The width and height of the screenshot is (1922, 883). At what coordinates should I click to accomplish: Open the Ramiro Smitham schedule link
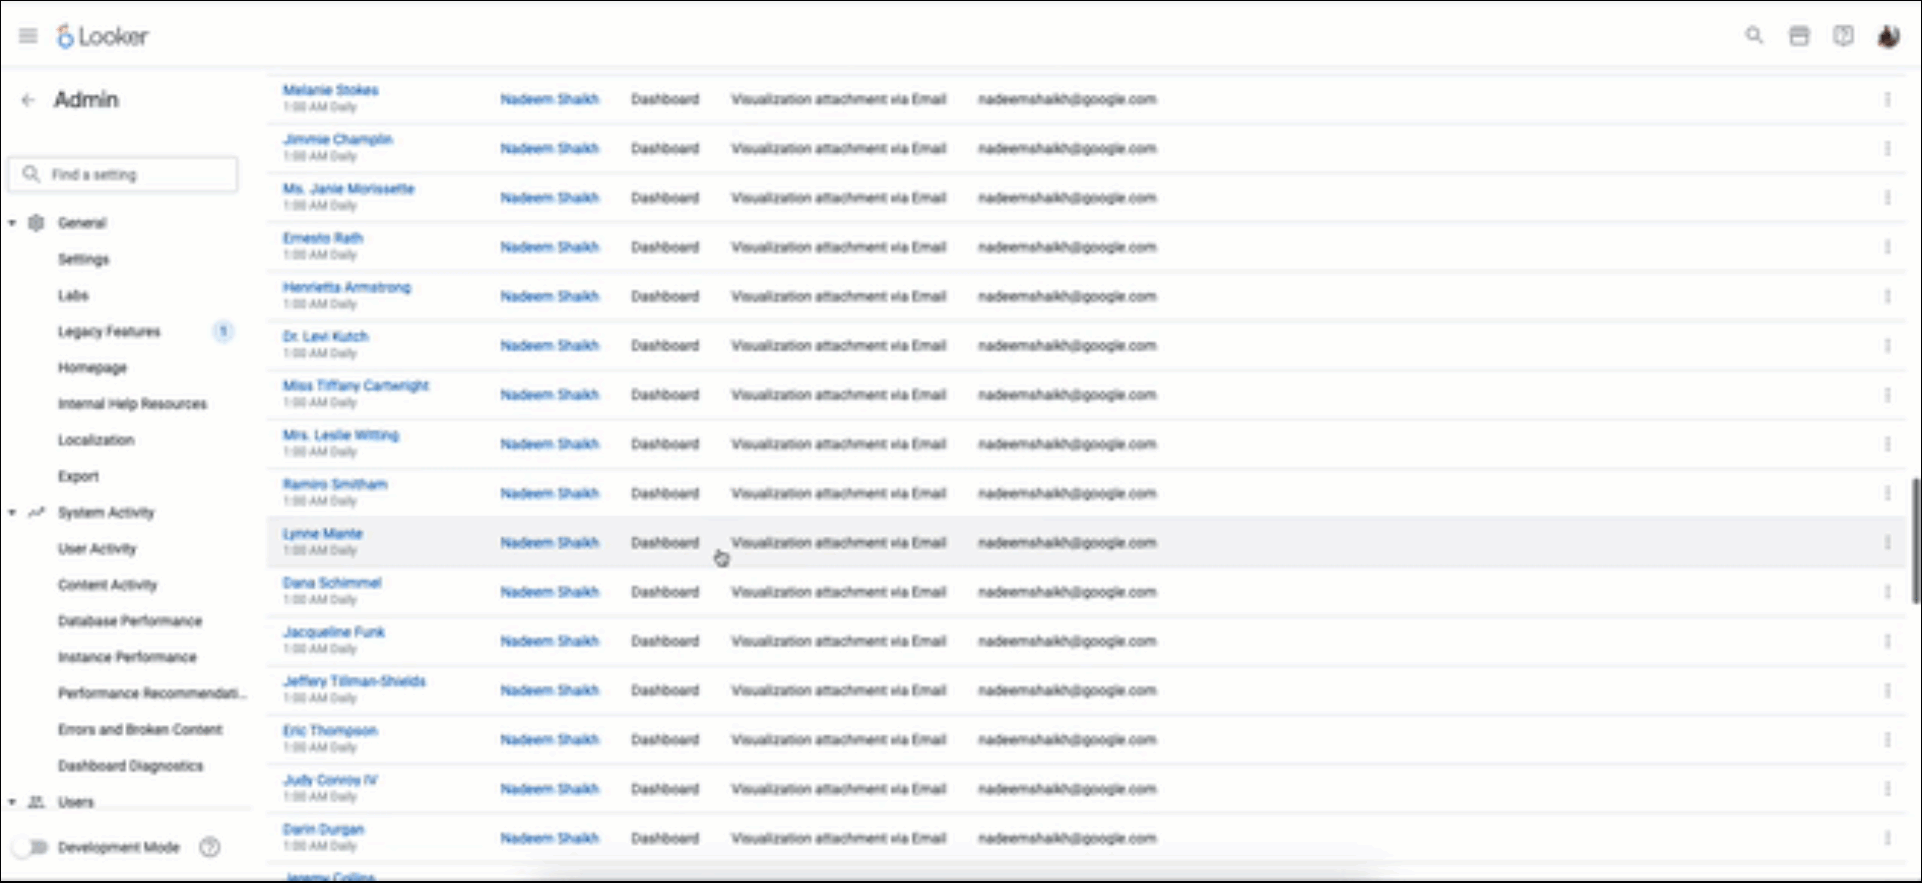334,484
